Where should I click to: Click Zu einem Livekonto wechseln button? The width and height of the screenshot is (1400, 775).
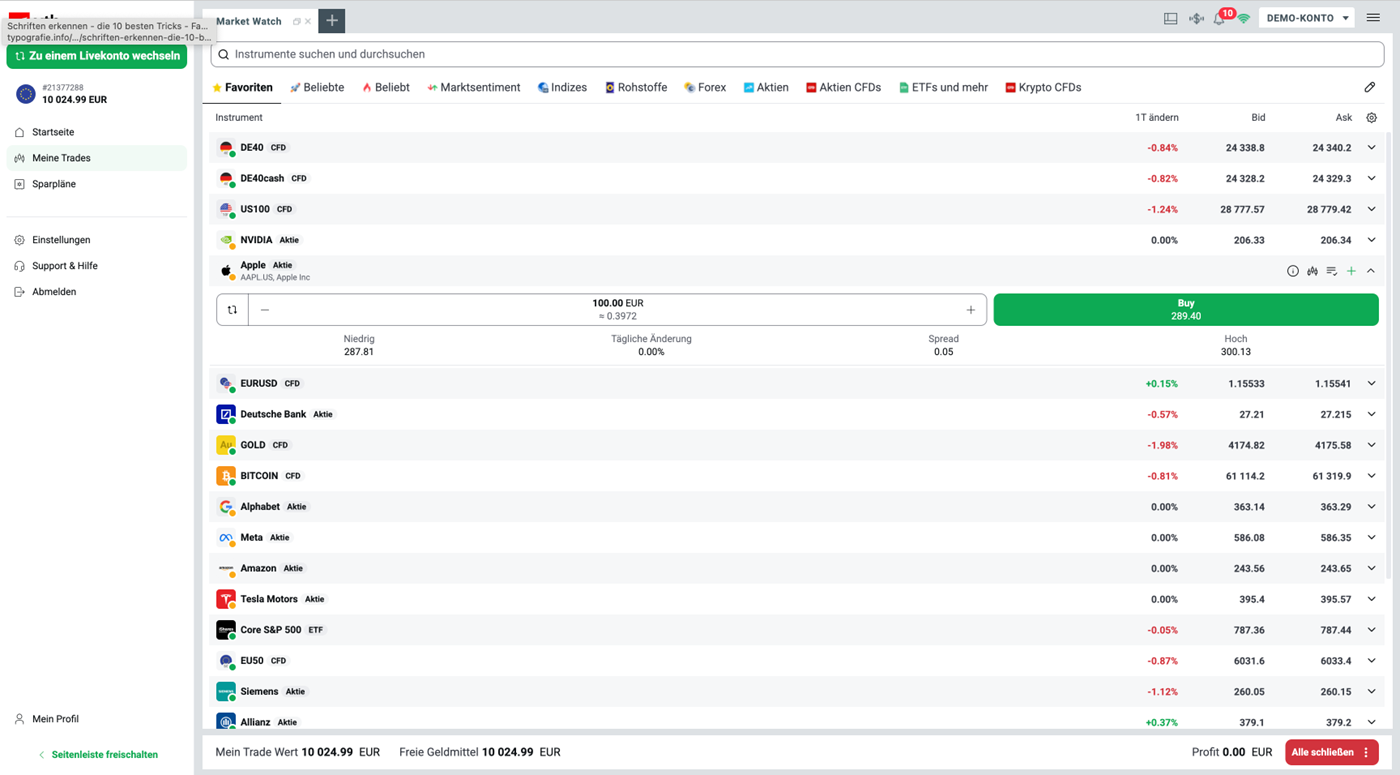tap(97, 56)
